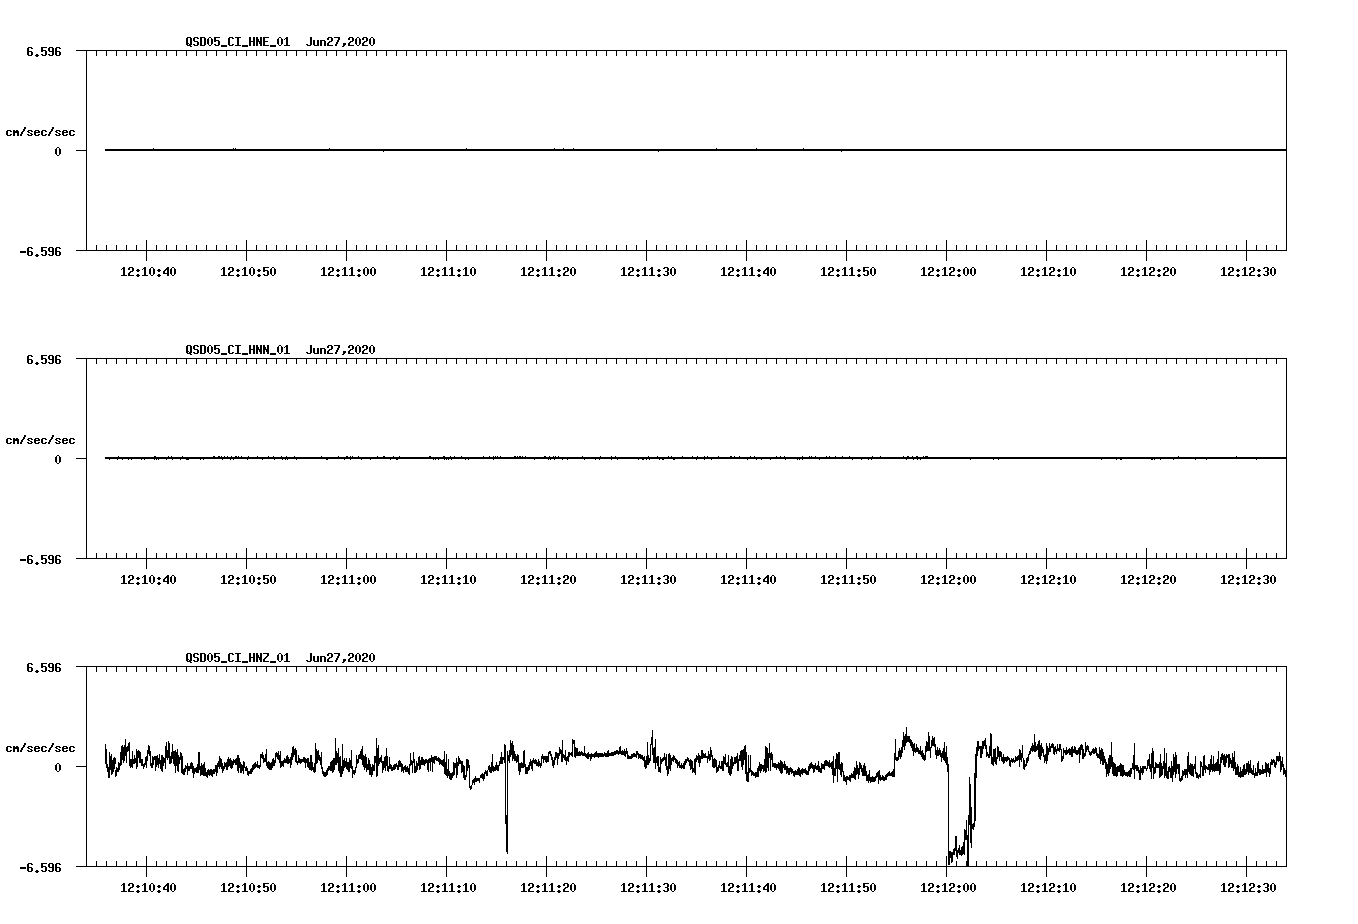Select the 12:11:00 time label under the HNE plot
The height and width of the screenshot is (924, 1358).
348,272
